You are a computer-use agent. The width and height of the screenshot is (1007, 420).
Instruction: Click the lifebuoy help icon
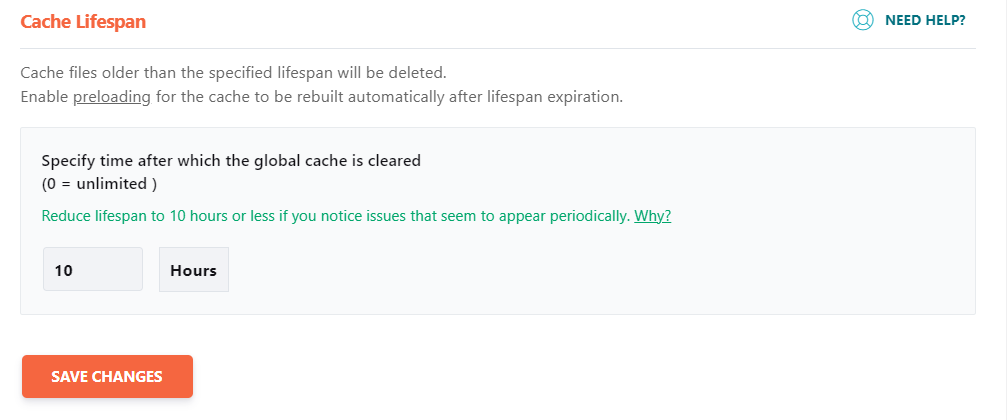pos(863,20)
